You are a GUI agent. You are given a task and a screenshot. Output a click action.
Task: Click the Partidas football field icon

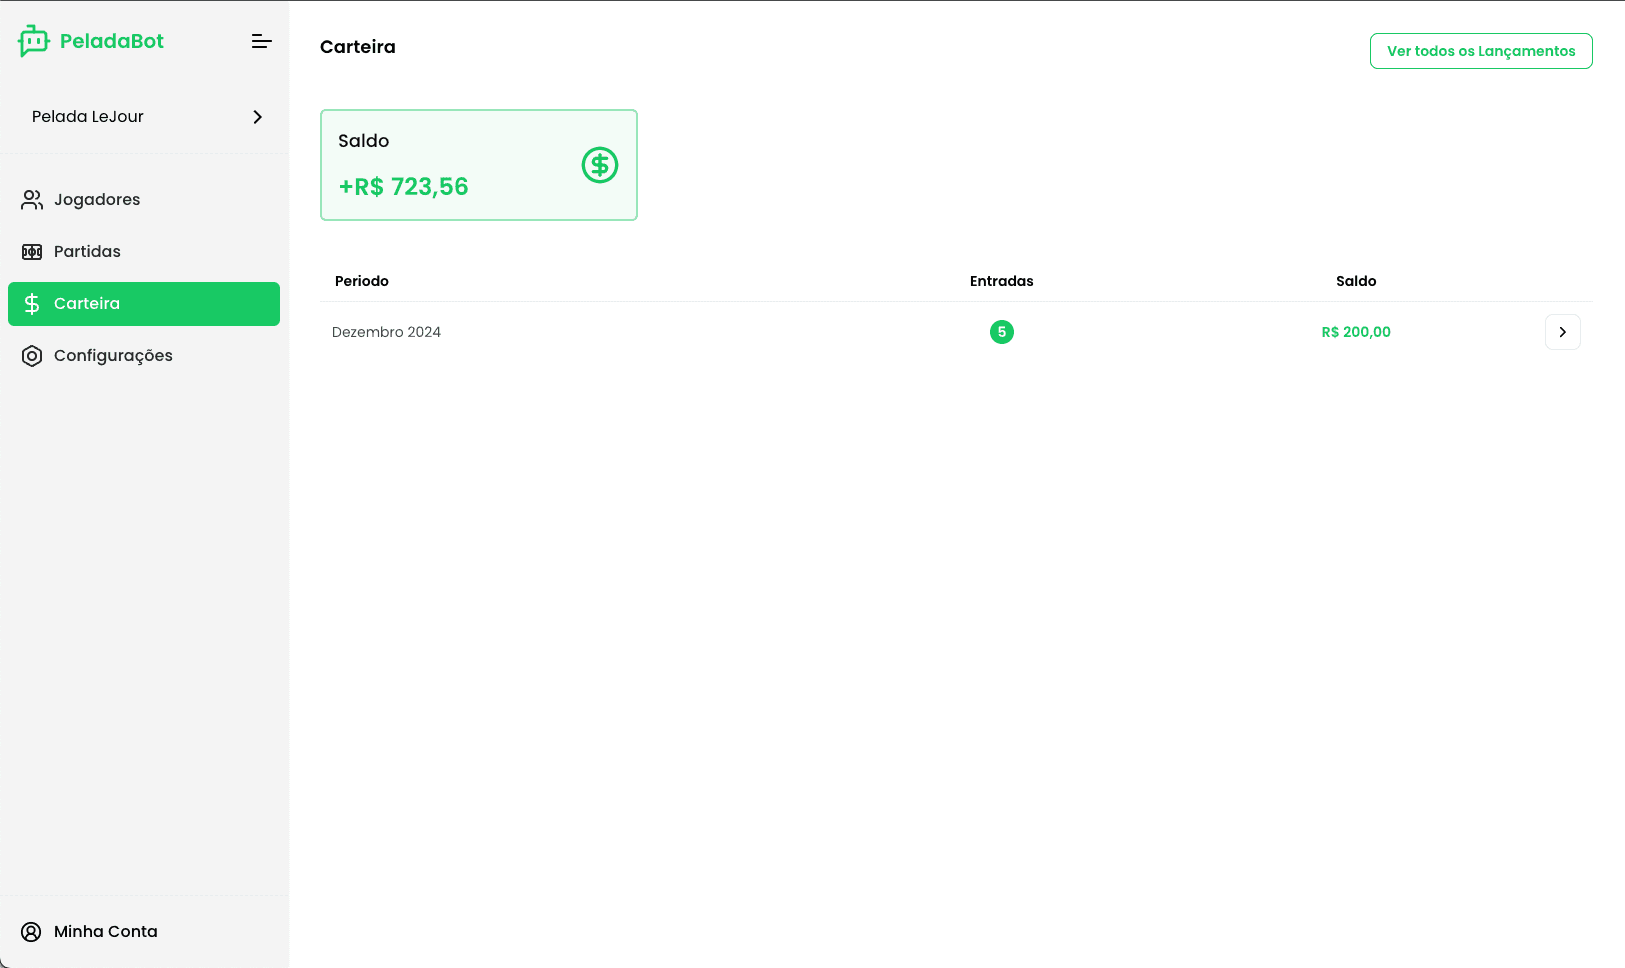pos(32,252)
